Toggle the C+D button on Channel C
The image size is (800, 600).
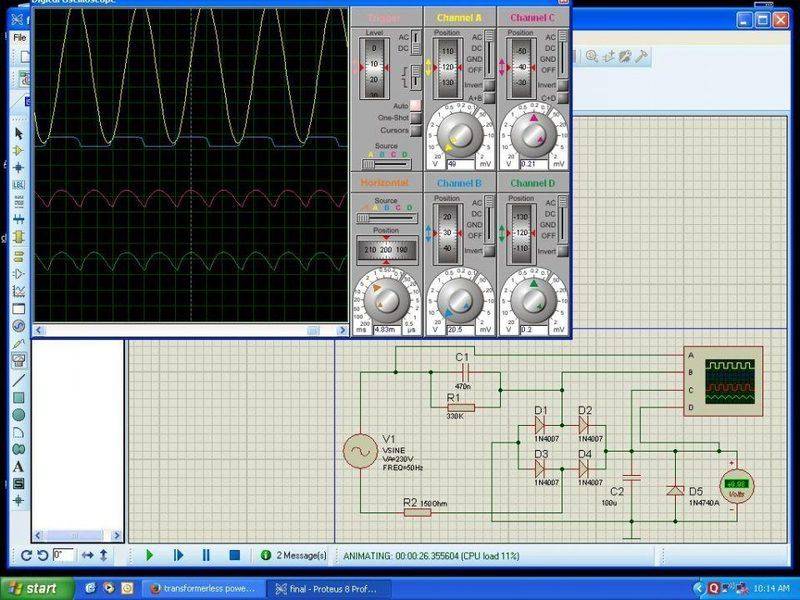tap(562, 98)
